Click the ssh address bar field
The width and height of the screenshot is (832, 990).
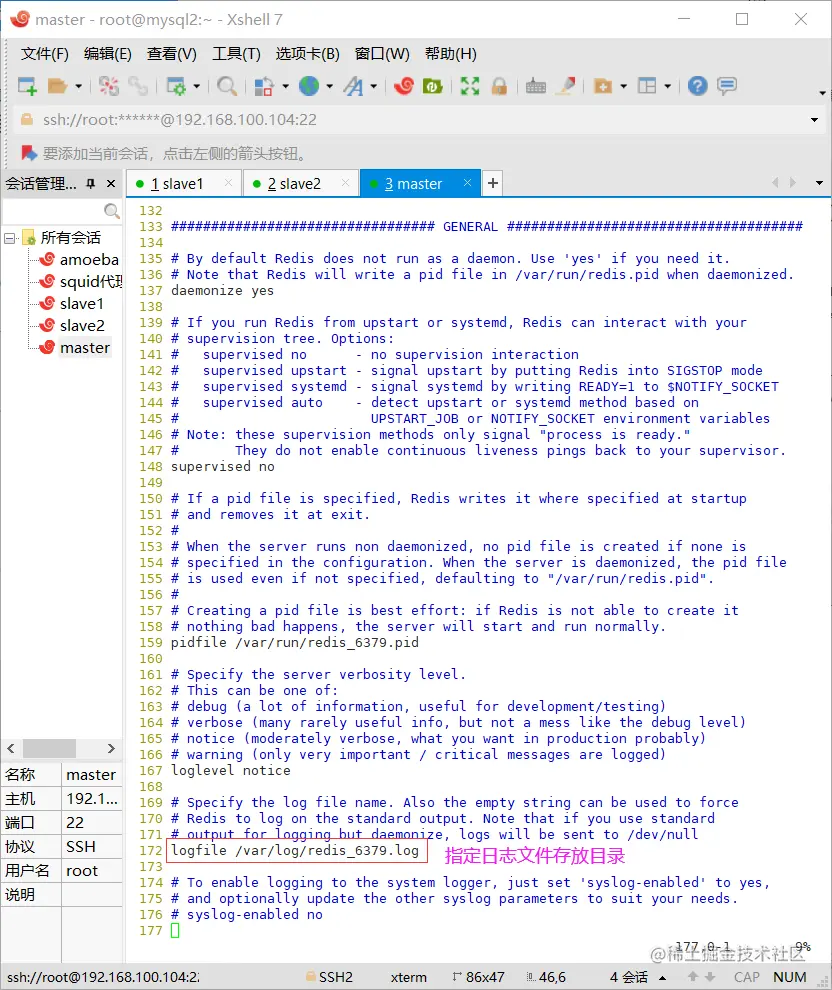[x=417, y=119]
